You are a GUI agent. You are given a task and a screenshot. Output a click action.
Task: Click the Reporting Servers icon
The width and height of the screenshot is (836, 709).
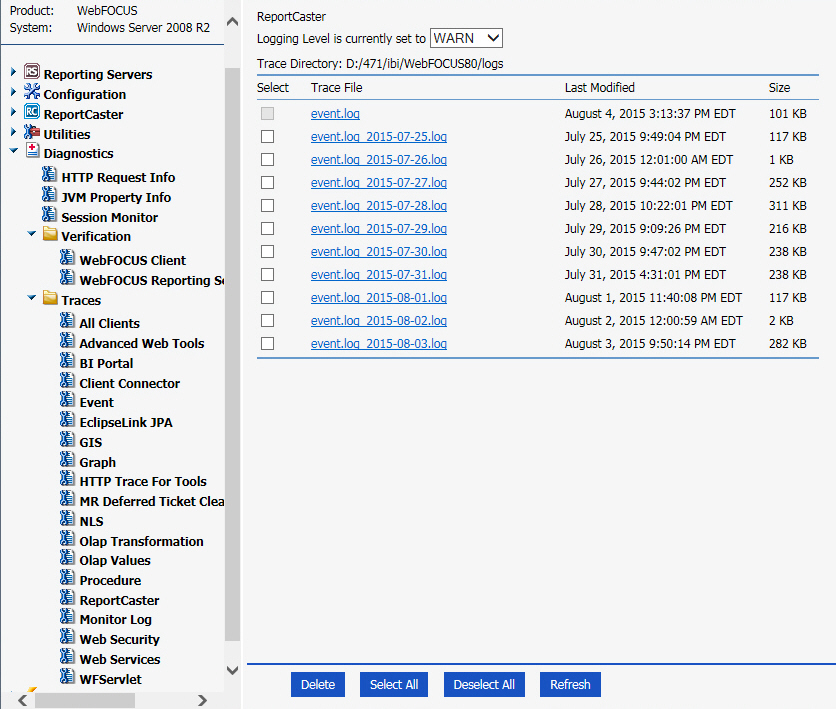[x=32, y=71]
